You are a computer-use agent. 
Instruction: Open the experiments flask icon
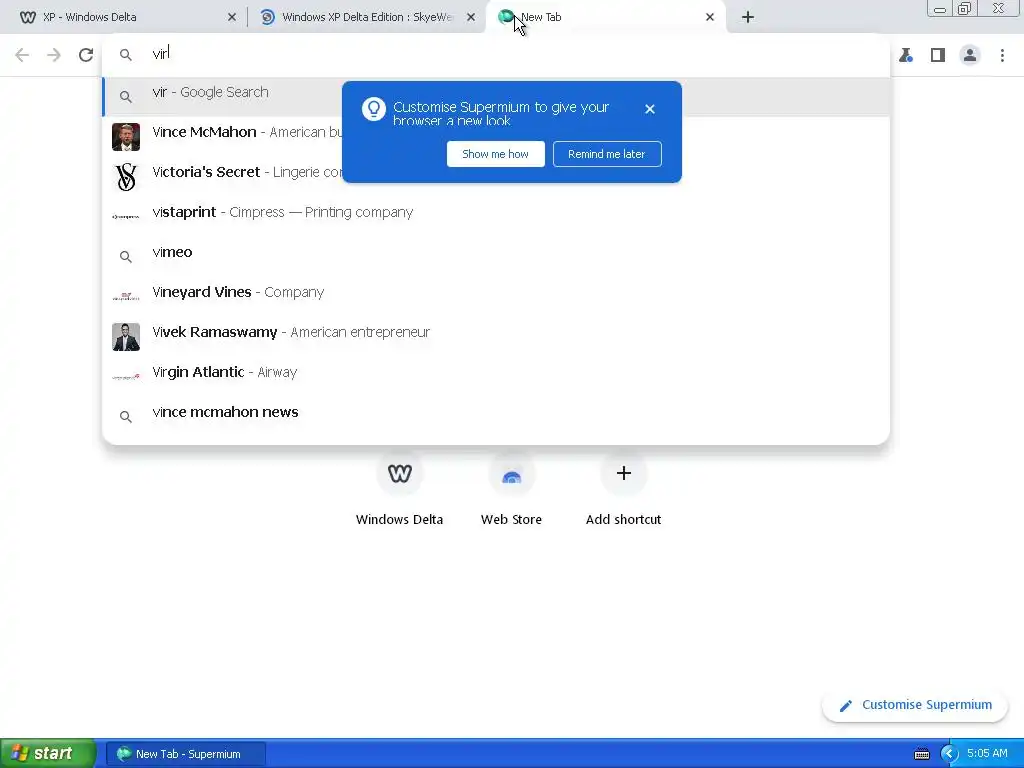point(906,55)
